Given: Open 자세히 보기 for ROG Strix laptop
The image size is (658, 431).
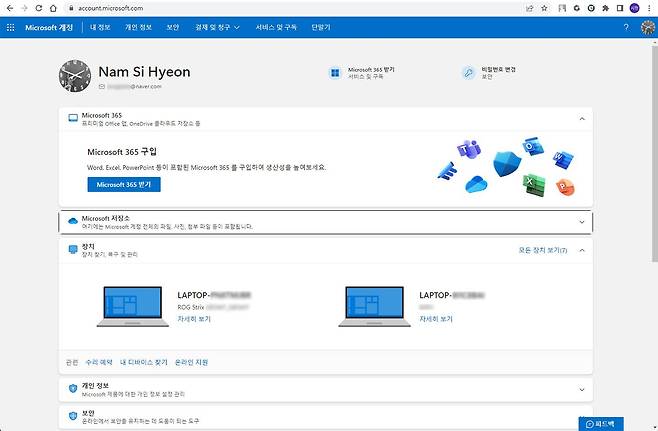Looking at the screenshot, I should click(194, 319).
